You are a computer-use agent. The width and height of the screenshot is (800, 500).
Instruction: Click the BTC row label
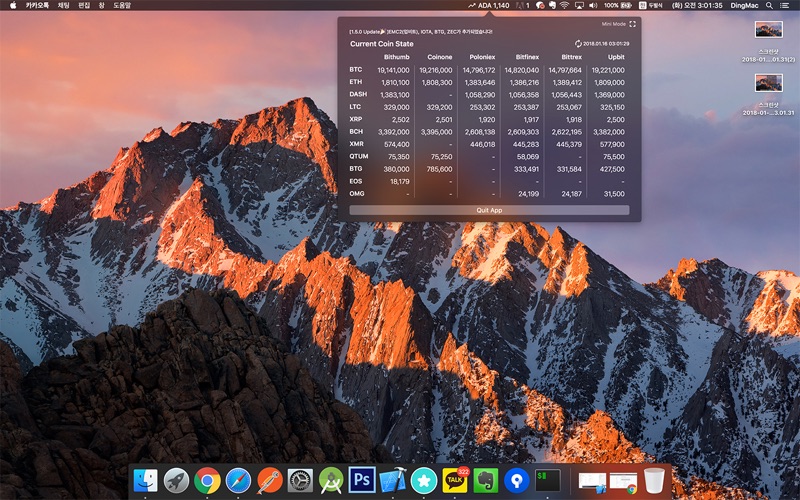[356, 70]
